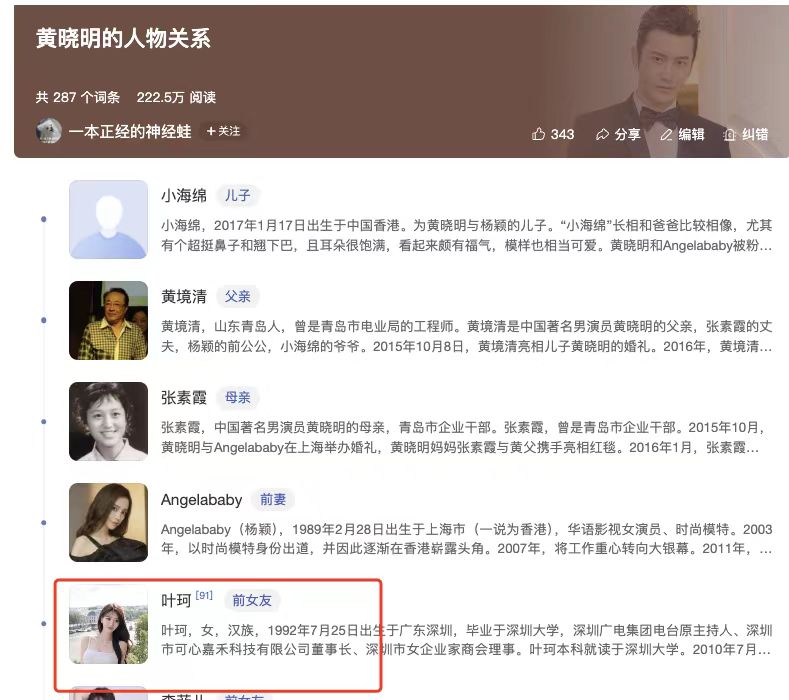Click the [91] reference superscript
The height and width of the screenshot is (700, 789).
pos(204,595)
